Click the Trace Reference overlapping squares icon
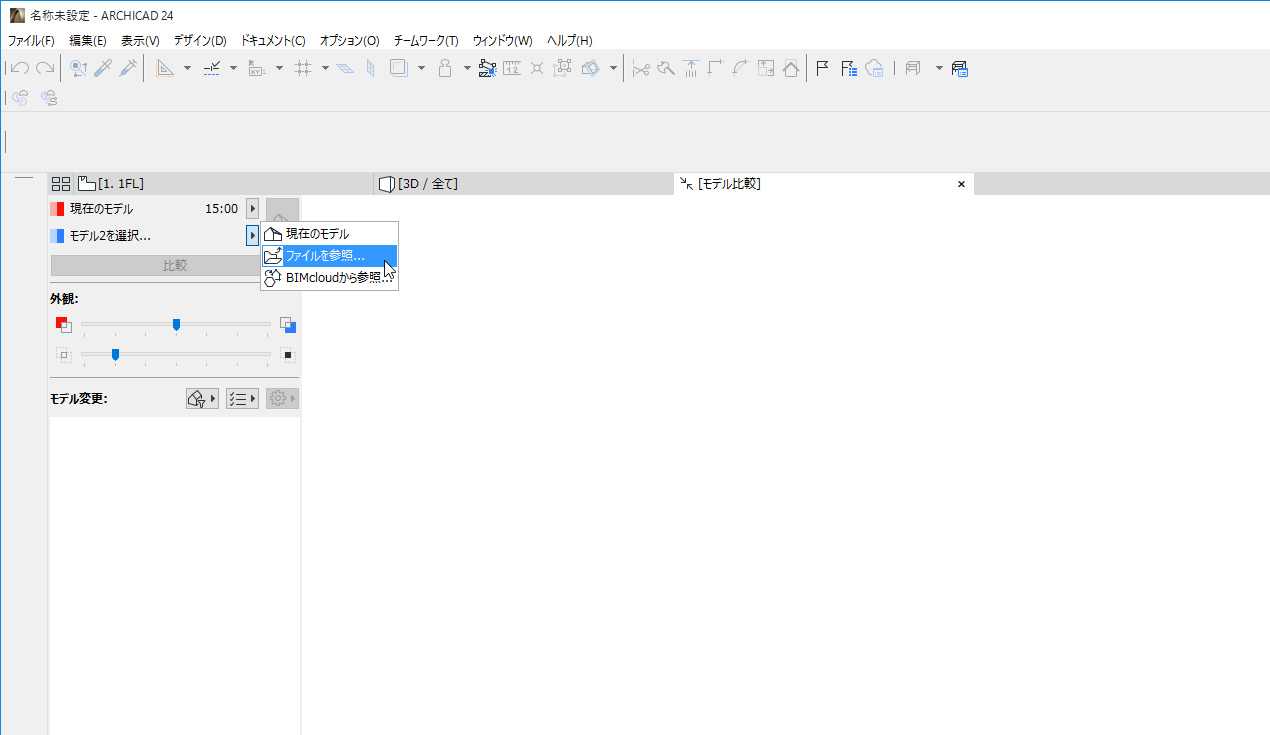1270x735 pixels. (x=399, y=68)
